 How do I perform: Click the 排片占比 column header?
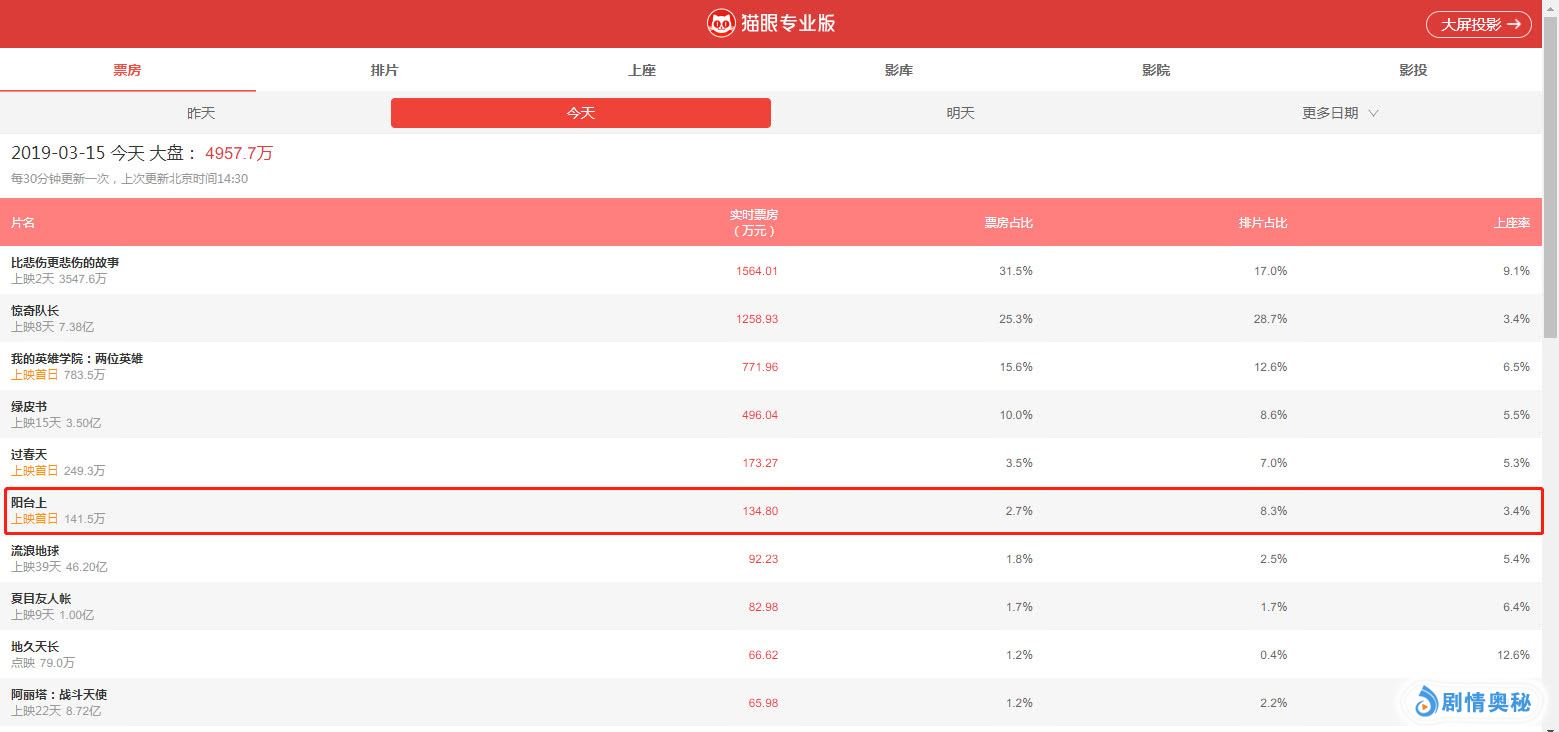[x=1262, y=222]
